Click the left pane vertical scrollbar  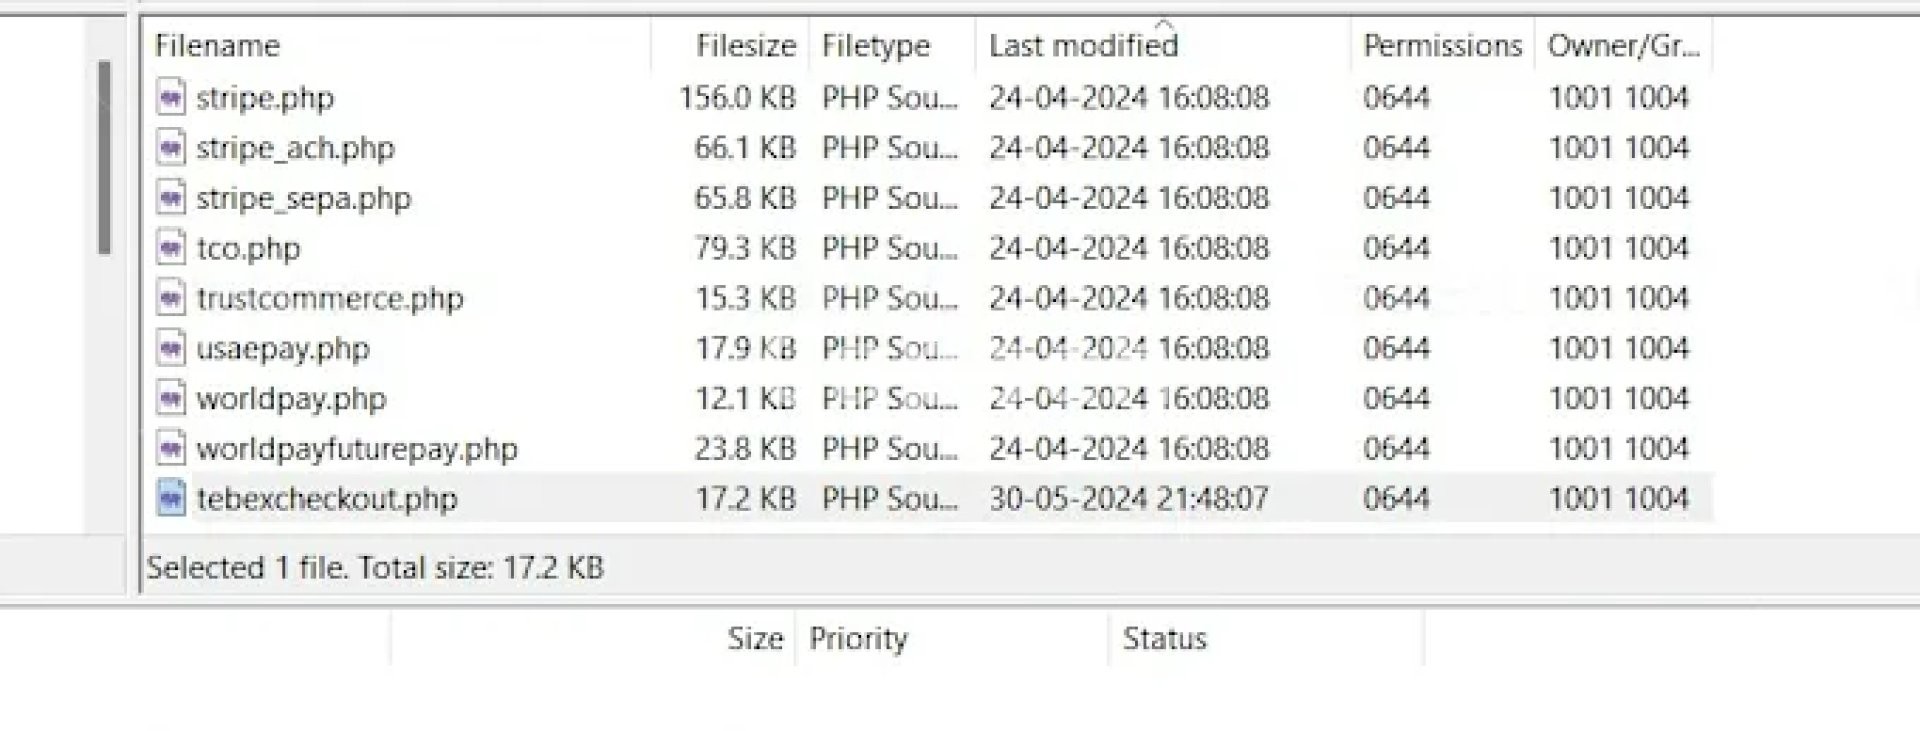point(104,157)
